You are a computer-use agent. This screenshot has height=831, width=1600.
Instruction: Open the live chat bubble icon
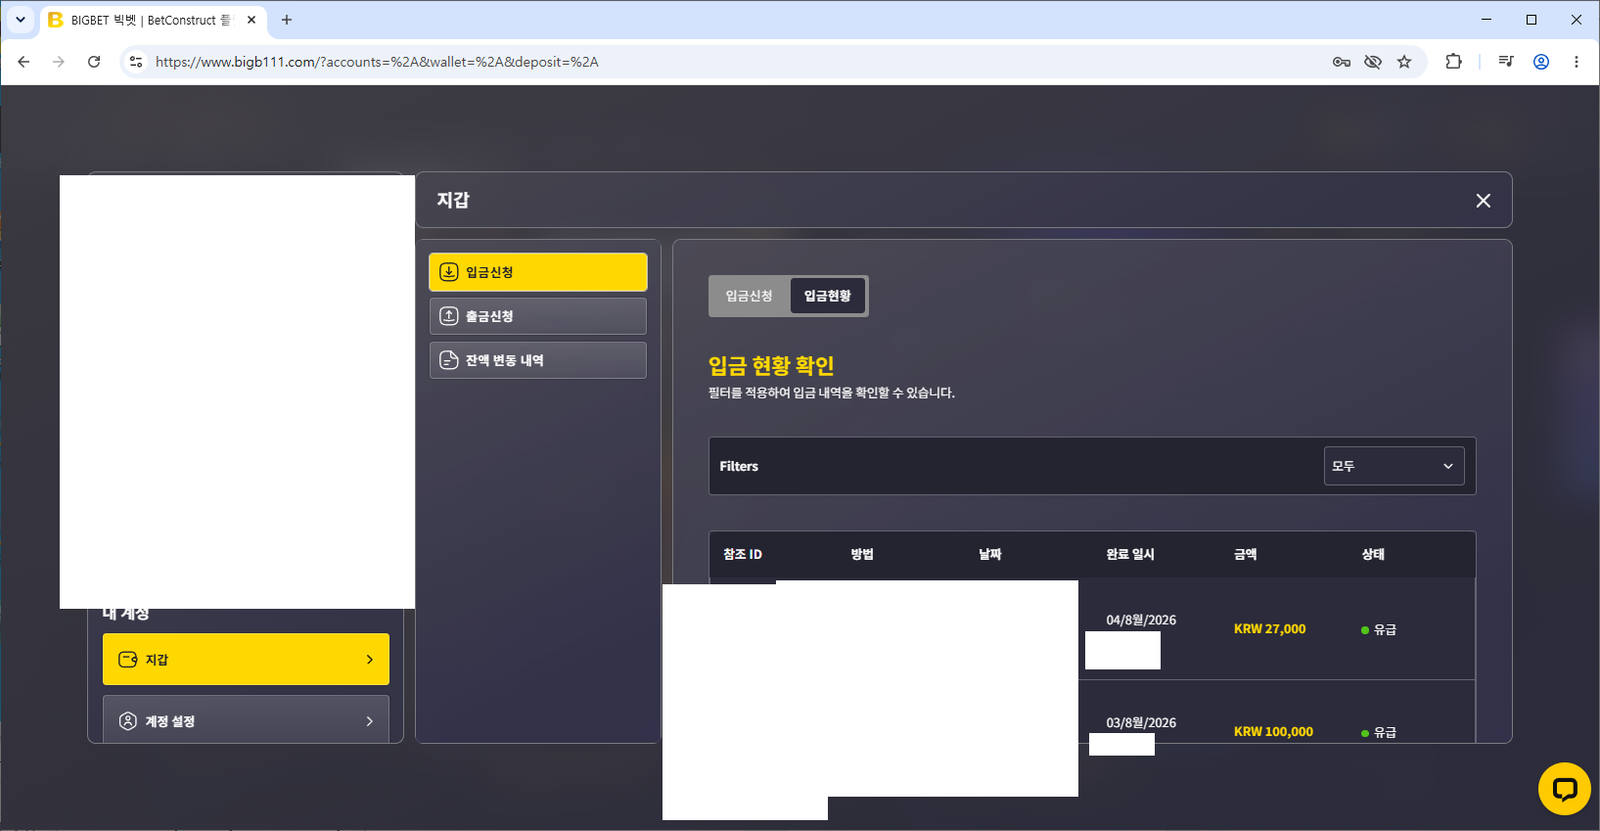[x=1564, y=789]
